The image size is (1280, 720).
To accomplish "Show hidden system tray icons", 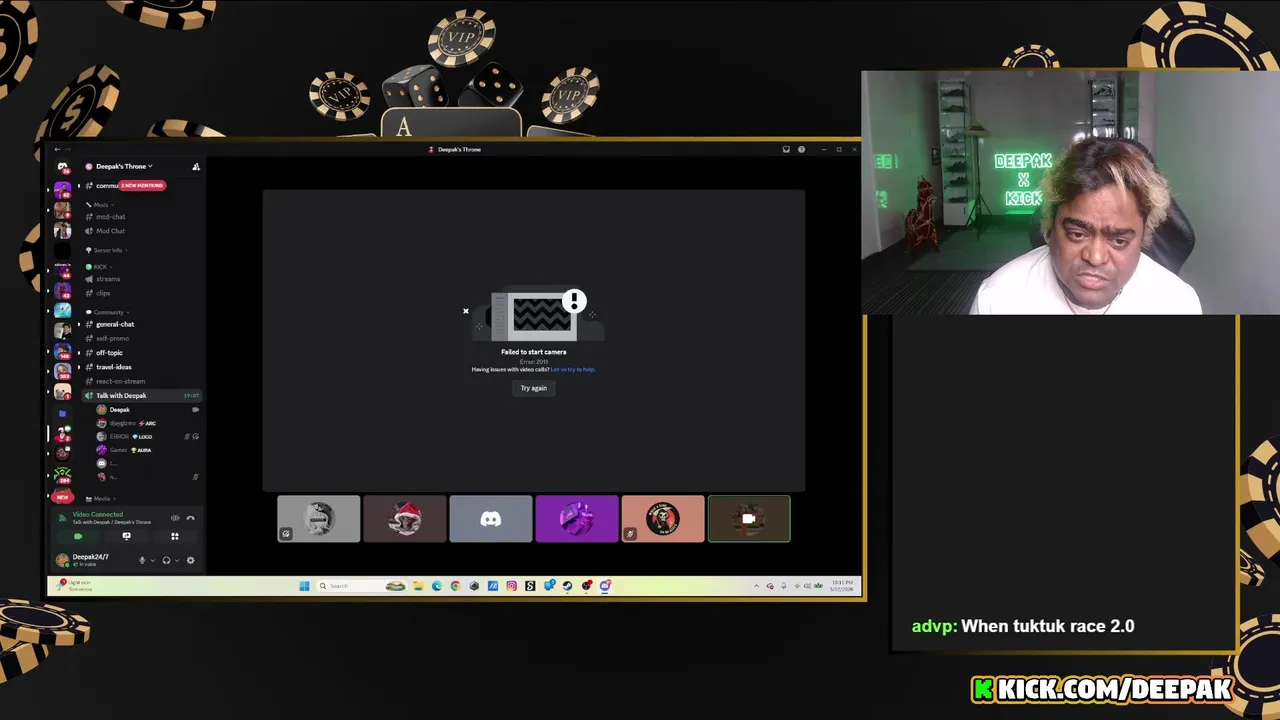I will tap(756, 586).
